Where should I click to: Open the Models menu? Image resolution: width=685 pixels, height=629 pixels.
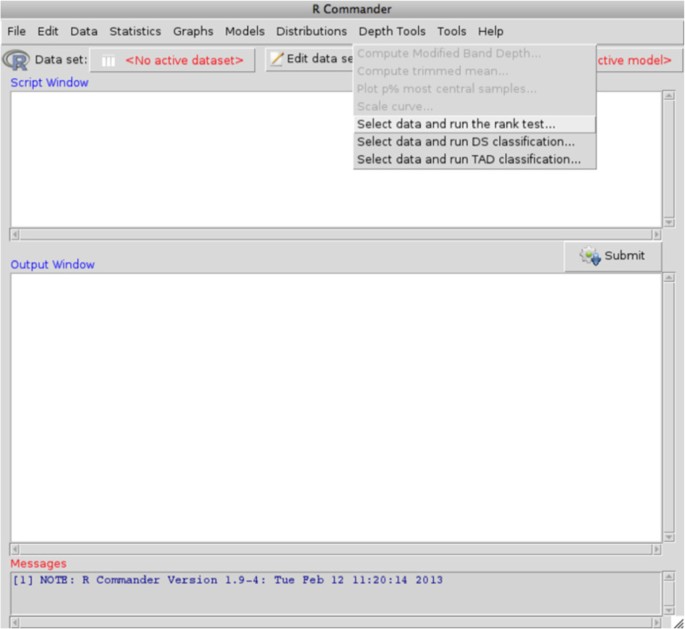[245, 31]
